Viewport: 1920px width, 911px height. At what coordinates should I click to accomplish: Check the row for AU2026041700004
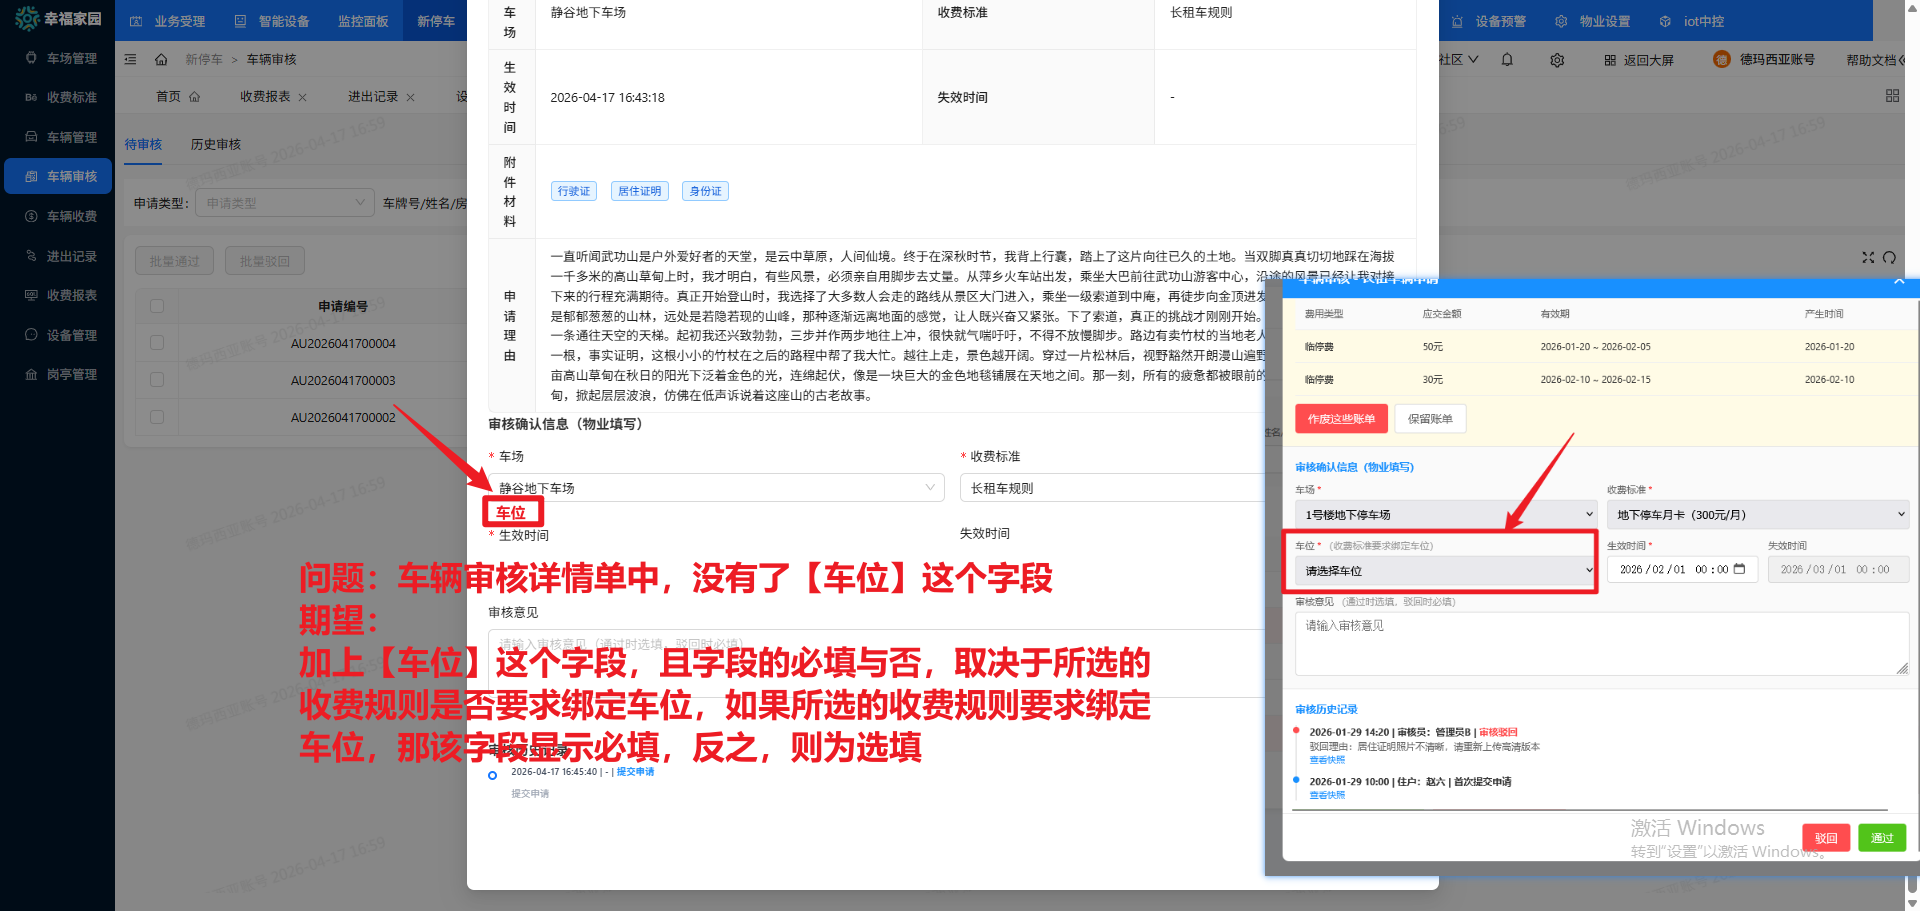point(157,343)
